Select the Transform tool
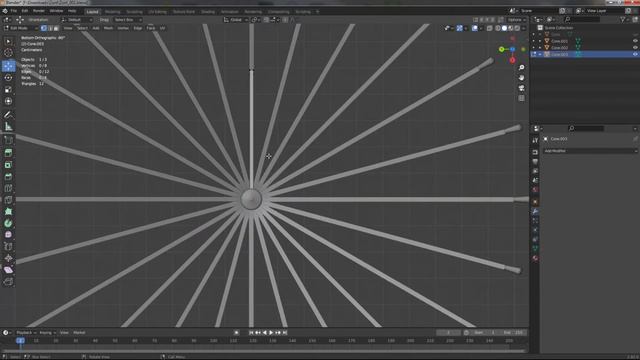 (8, 101)
